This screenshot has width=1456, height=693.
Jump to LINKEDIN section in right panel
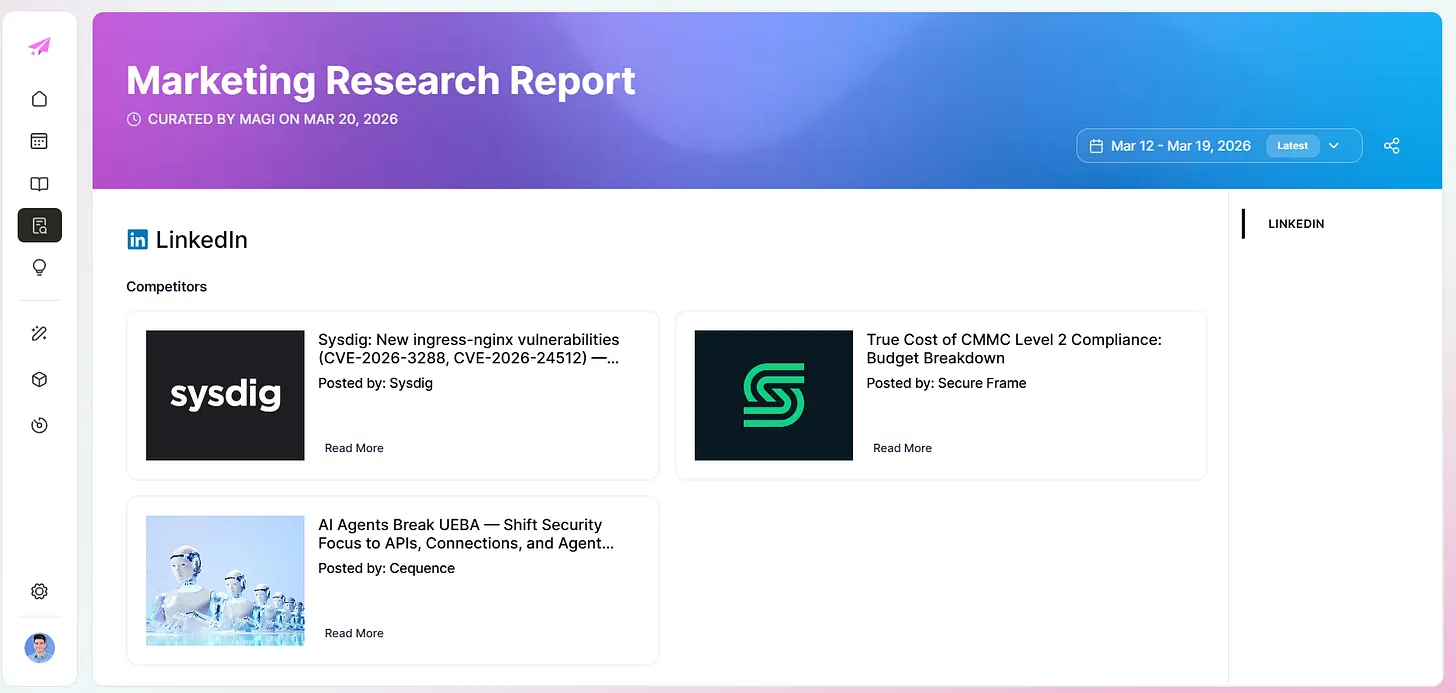tap(1296, 224)
